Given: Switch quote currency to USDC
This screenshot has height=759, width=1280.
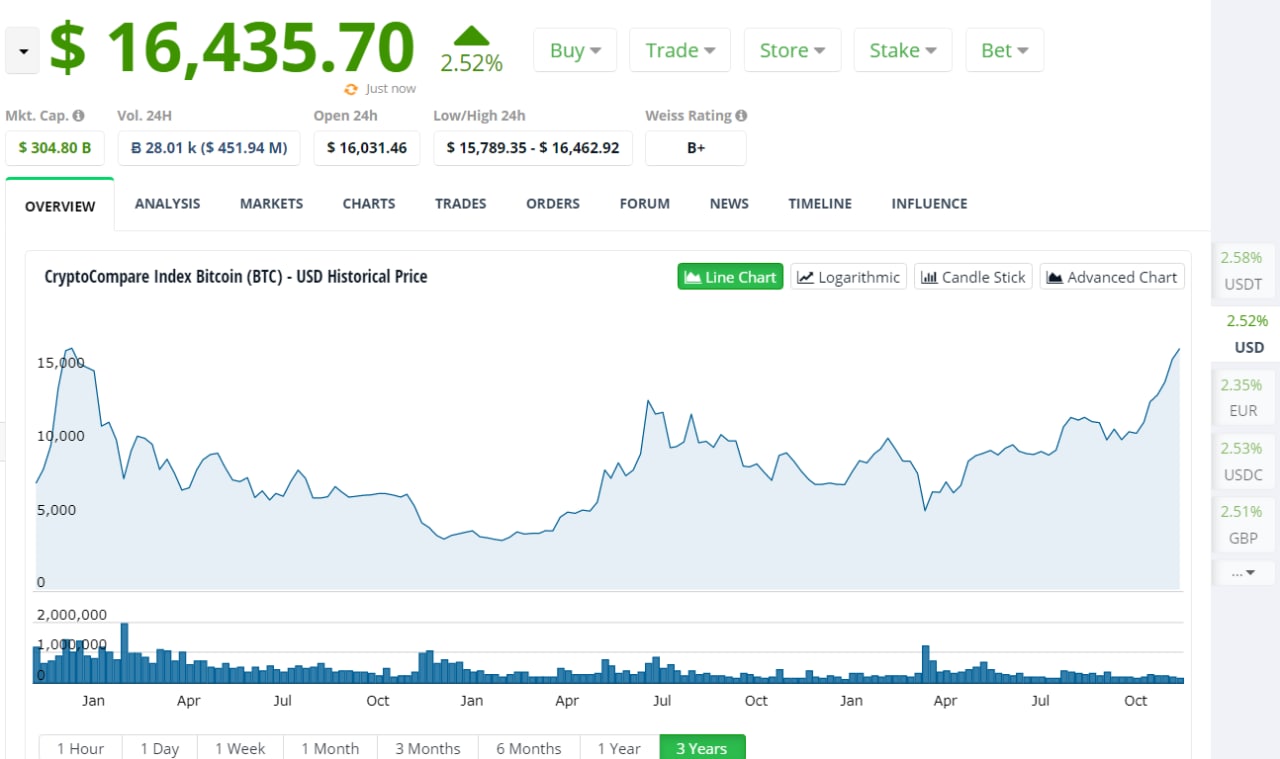Looking at the screenshot, I should [1244, 461].
